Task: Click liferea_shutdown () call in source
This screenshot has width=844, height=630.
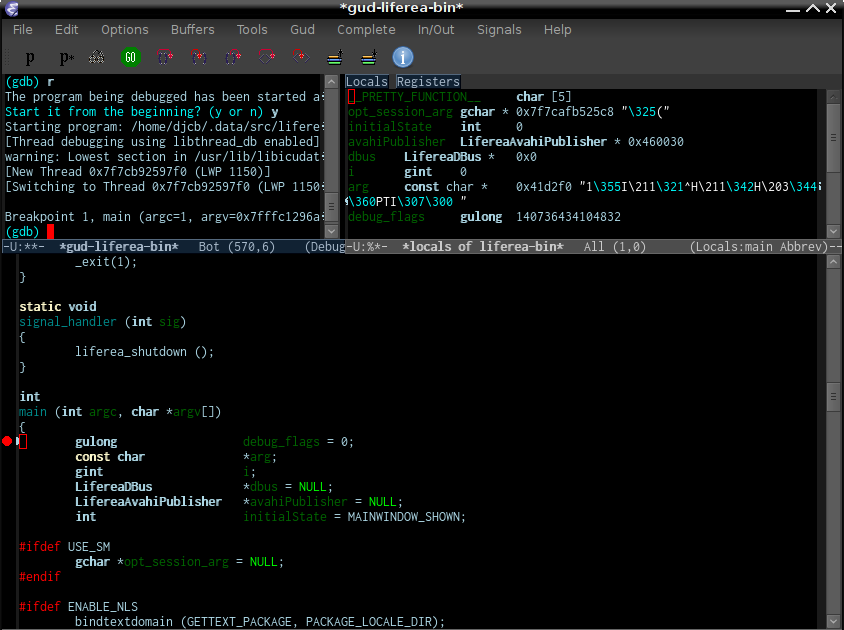Action: 144,352
